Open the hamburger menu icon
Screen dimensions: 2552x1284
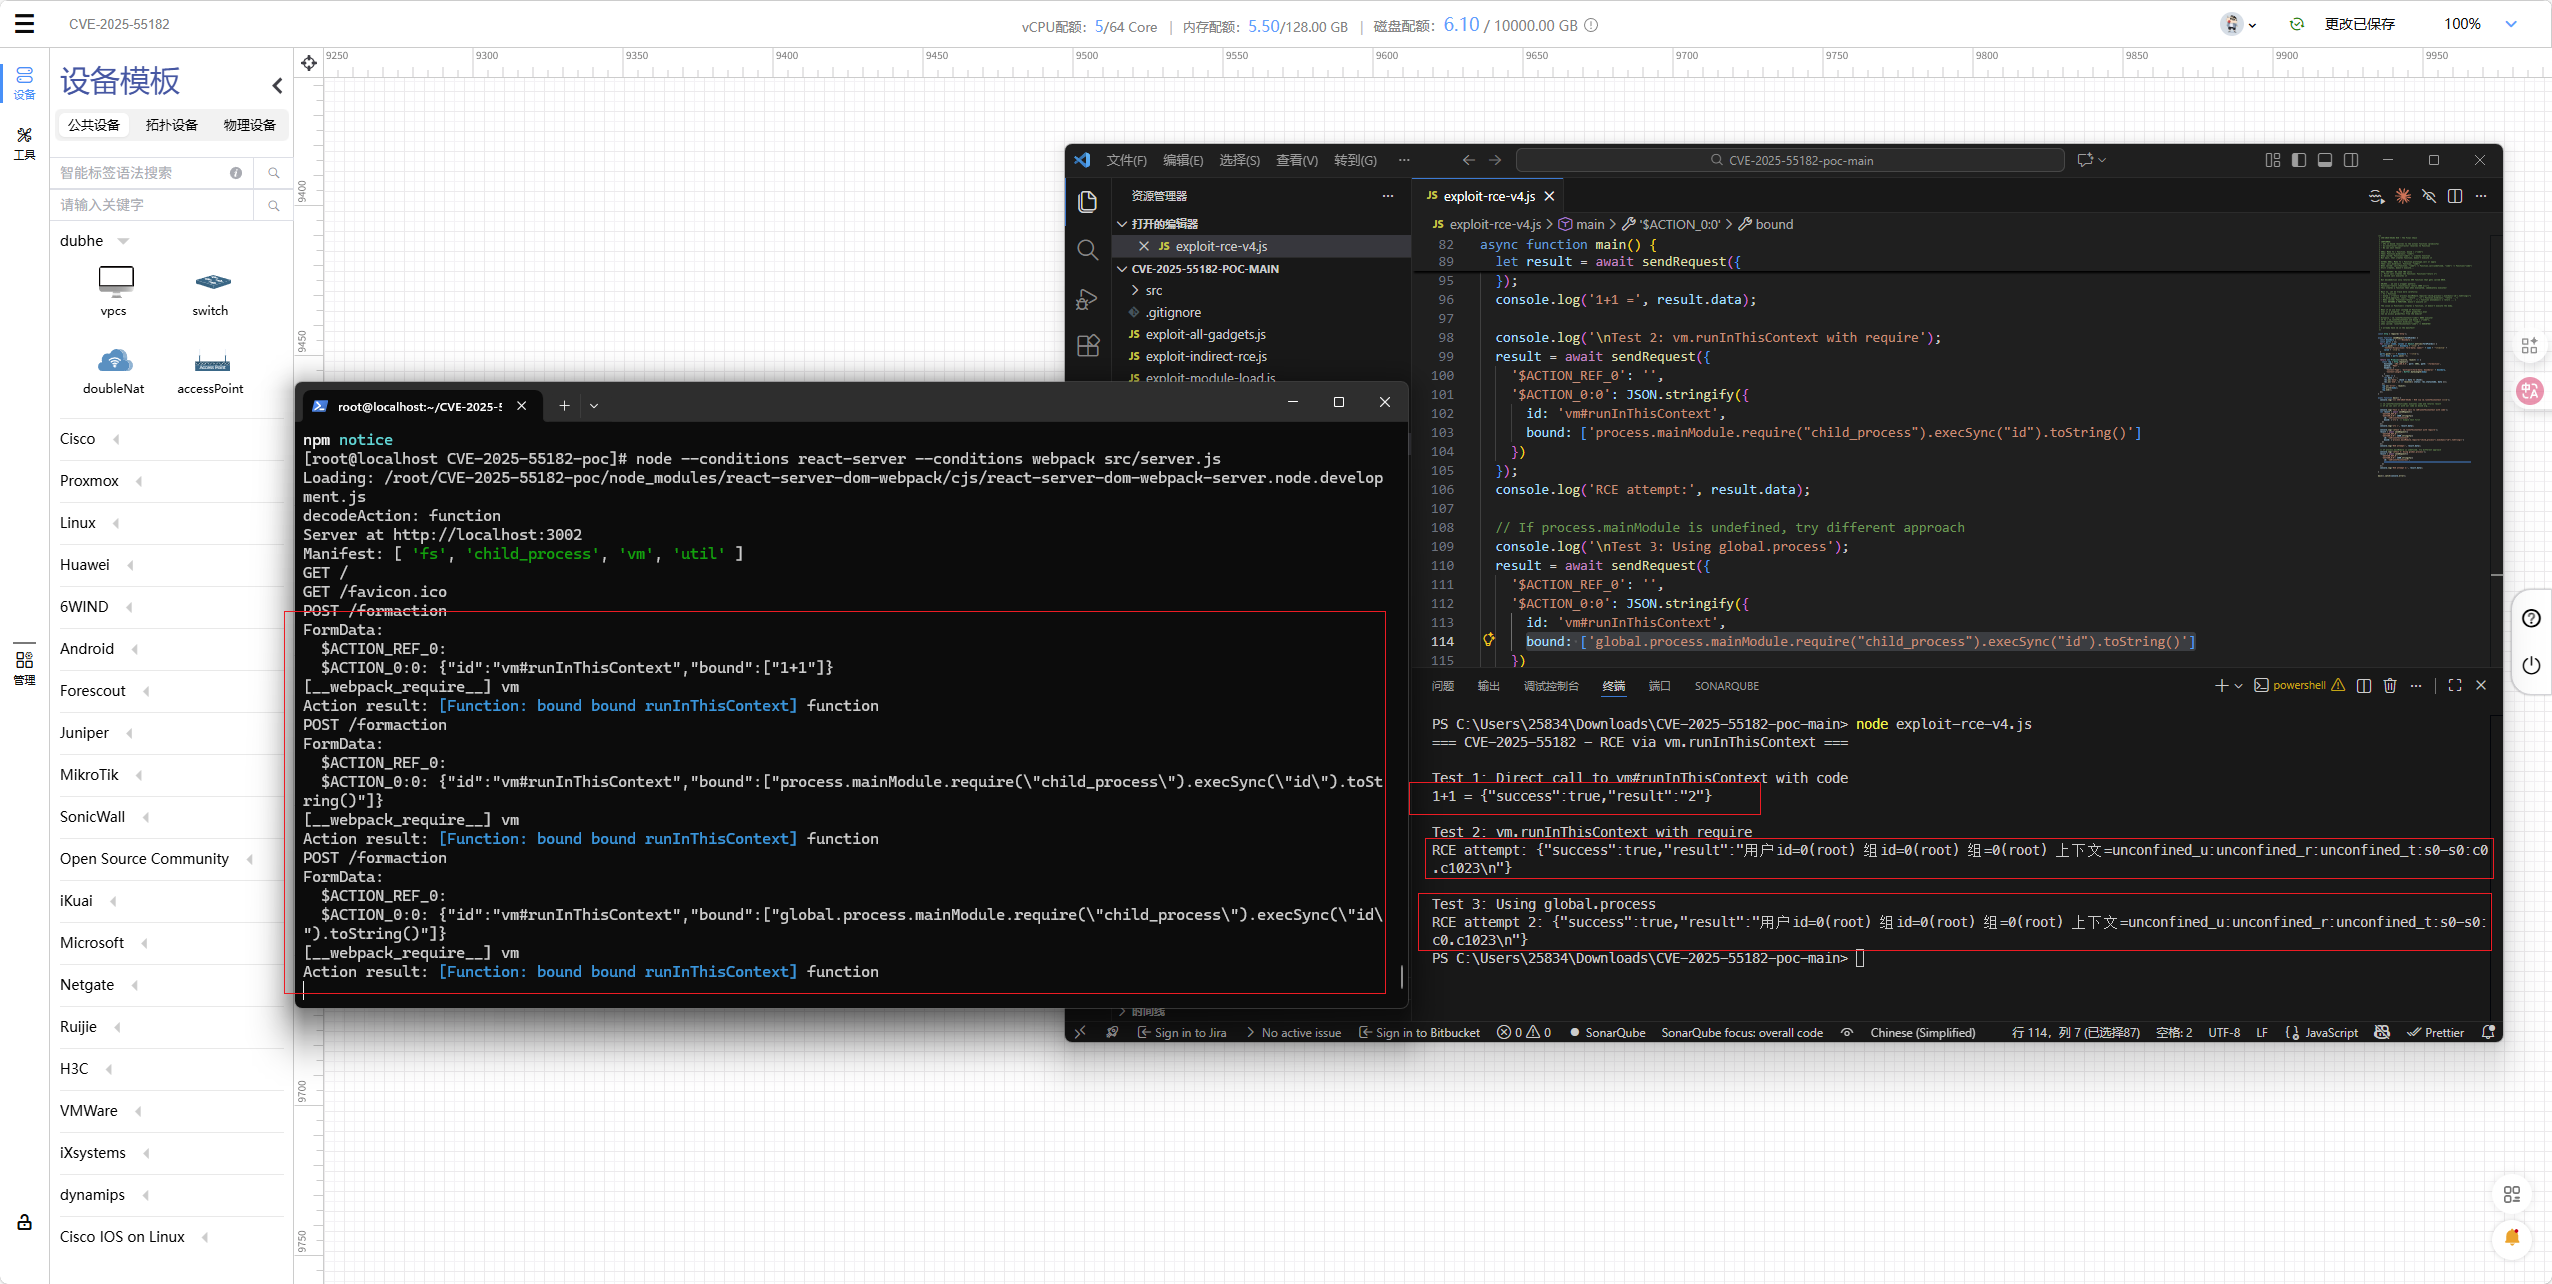point(24,23)
